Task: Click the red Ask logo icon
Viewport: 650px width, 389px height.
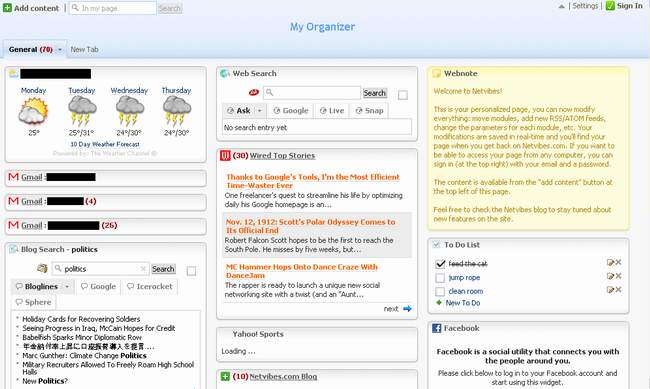Action: 254,92
